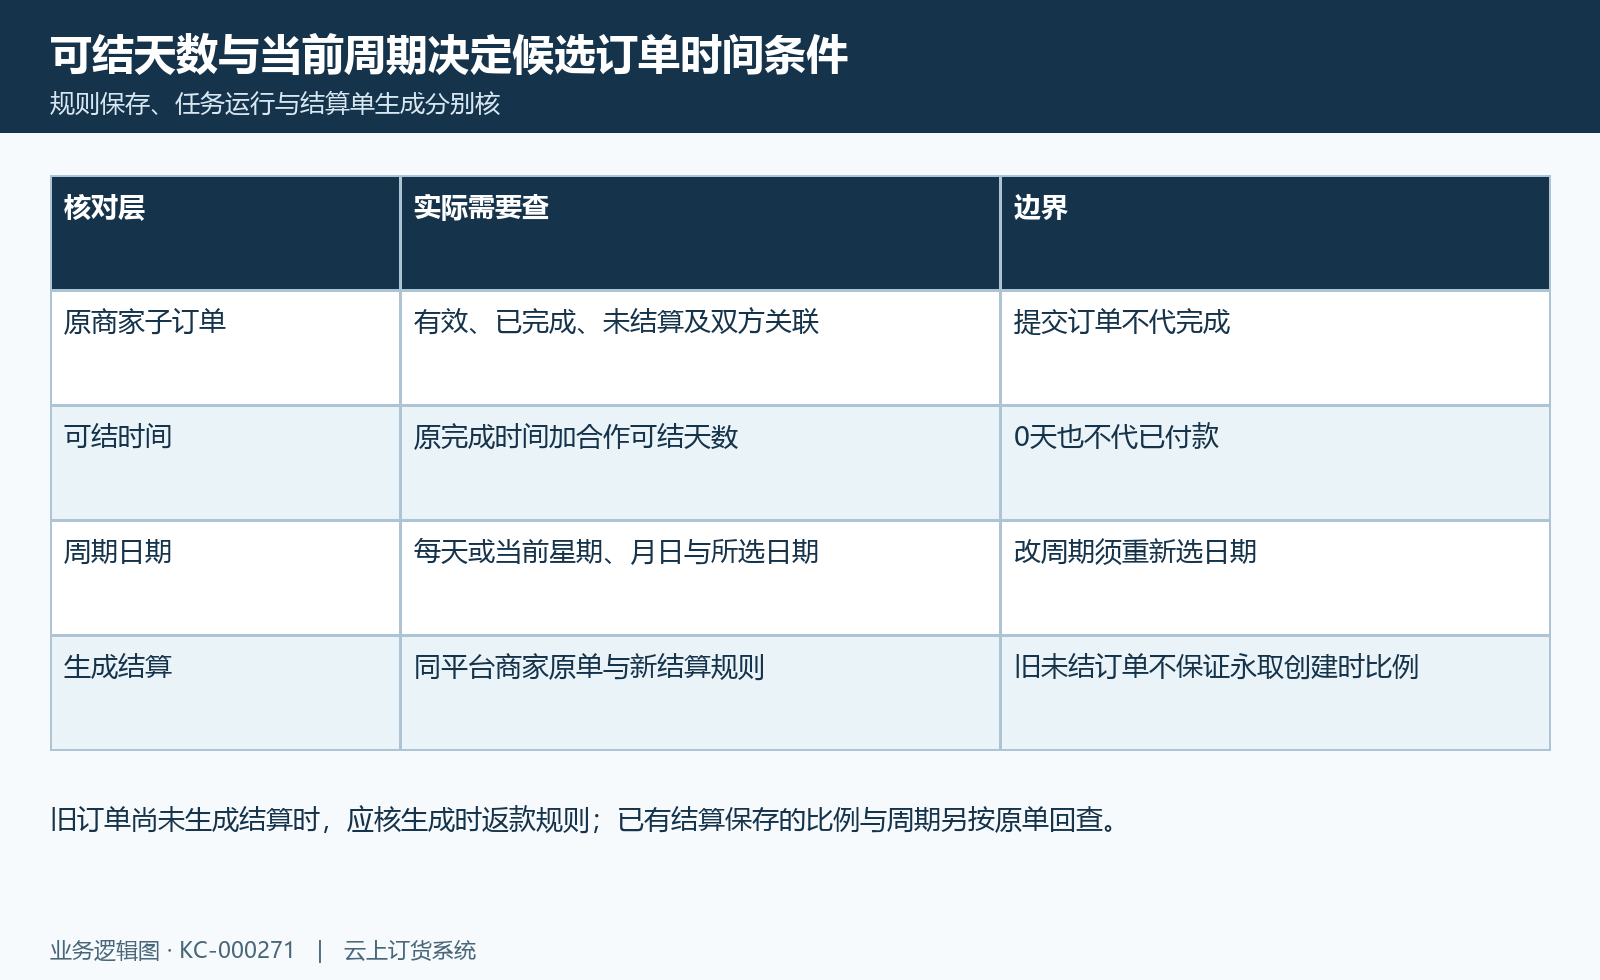Click footer text 业务逻辑图 · KC-000271
Image resolution: width=1600 pixels, height=980 pixels.
click(173, 950)
